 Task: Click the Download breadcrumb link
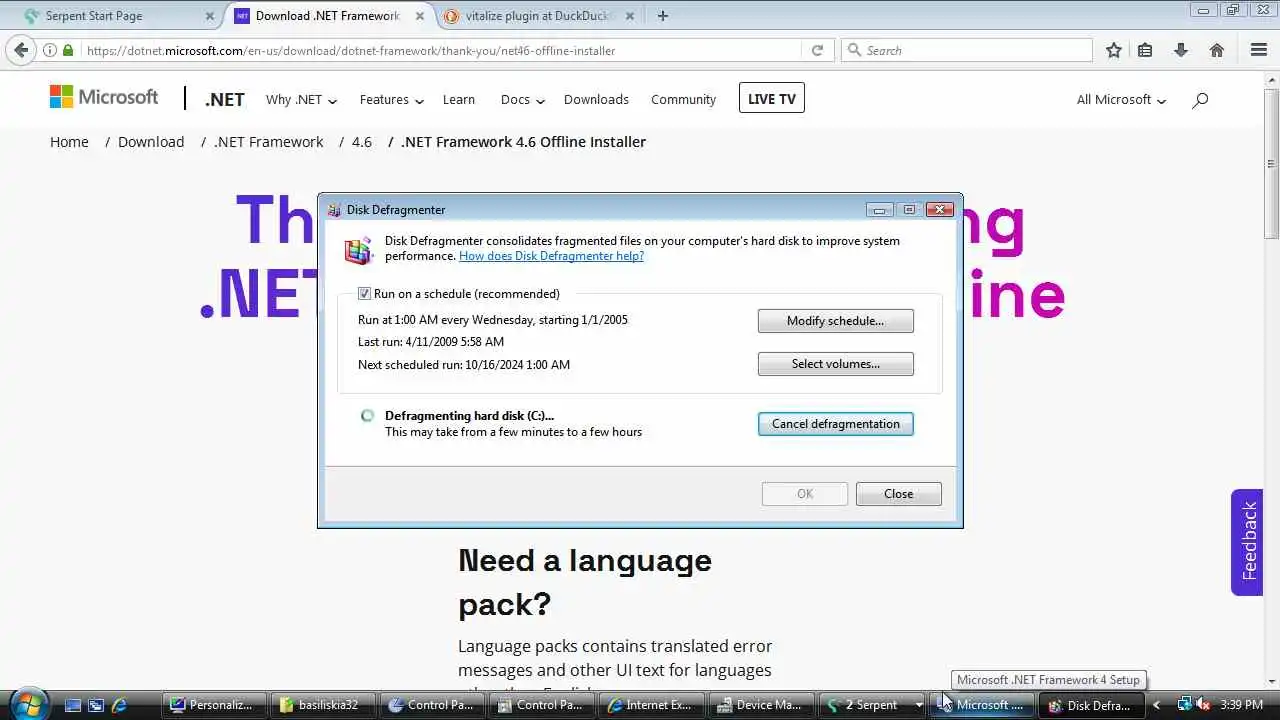(x=151, y=142)
